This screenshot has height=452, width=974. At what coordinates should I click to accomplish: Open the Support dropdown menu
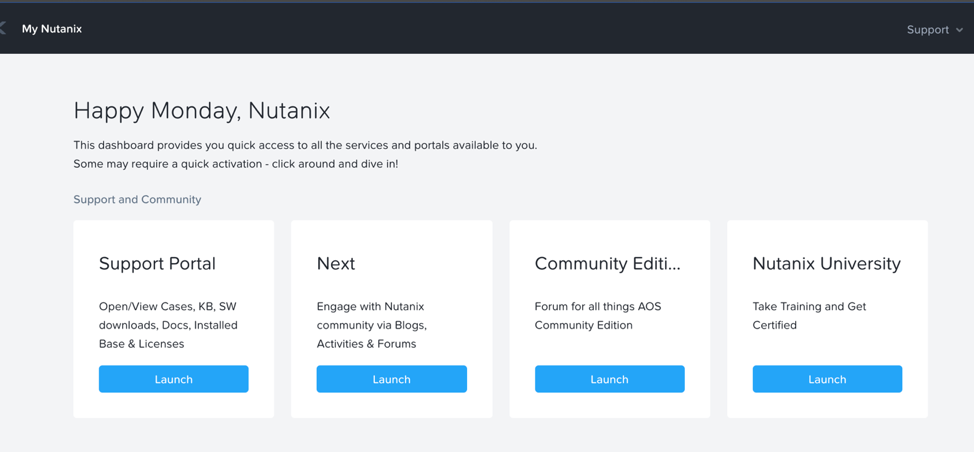[x=934, y=30]
